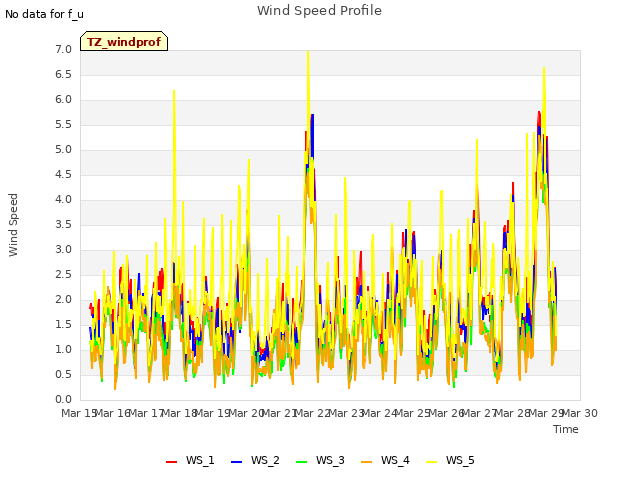Click the Mar 30 x-axis tick label
Screen dimensions: 640x480
tap(580, 413)
